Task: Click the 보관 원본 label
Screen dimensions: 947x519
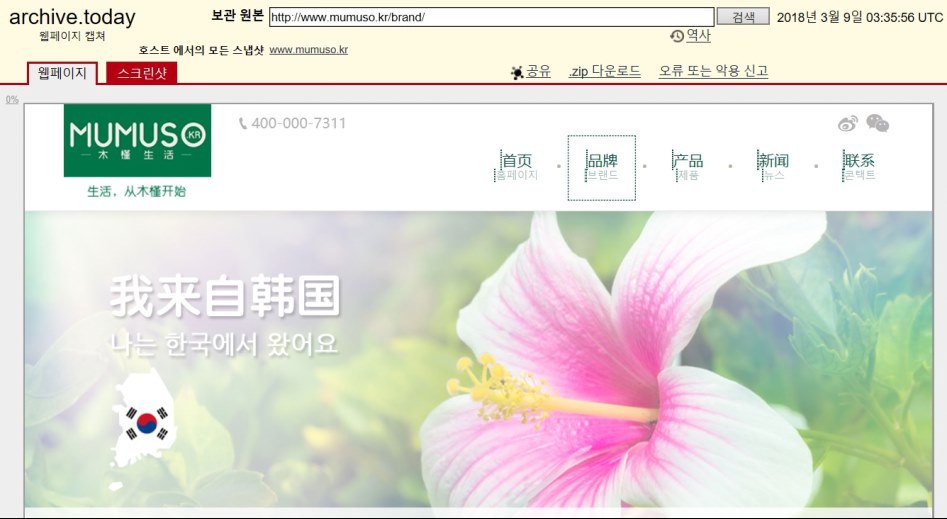Action: 237,16
